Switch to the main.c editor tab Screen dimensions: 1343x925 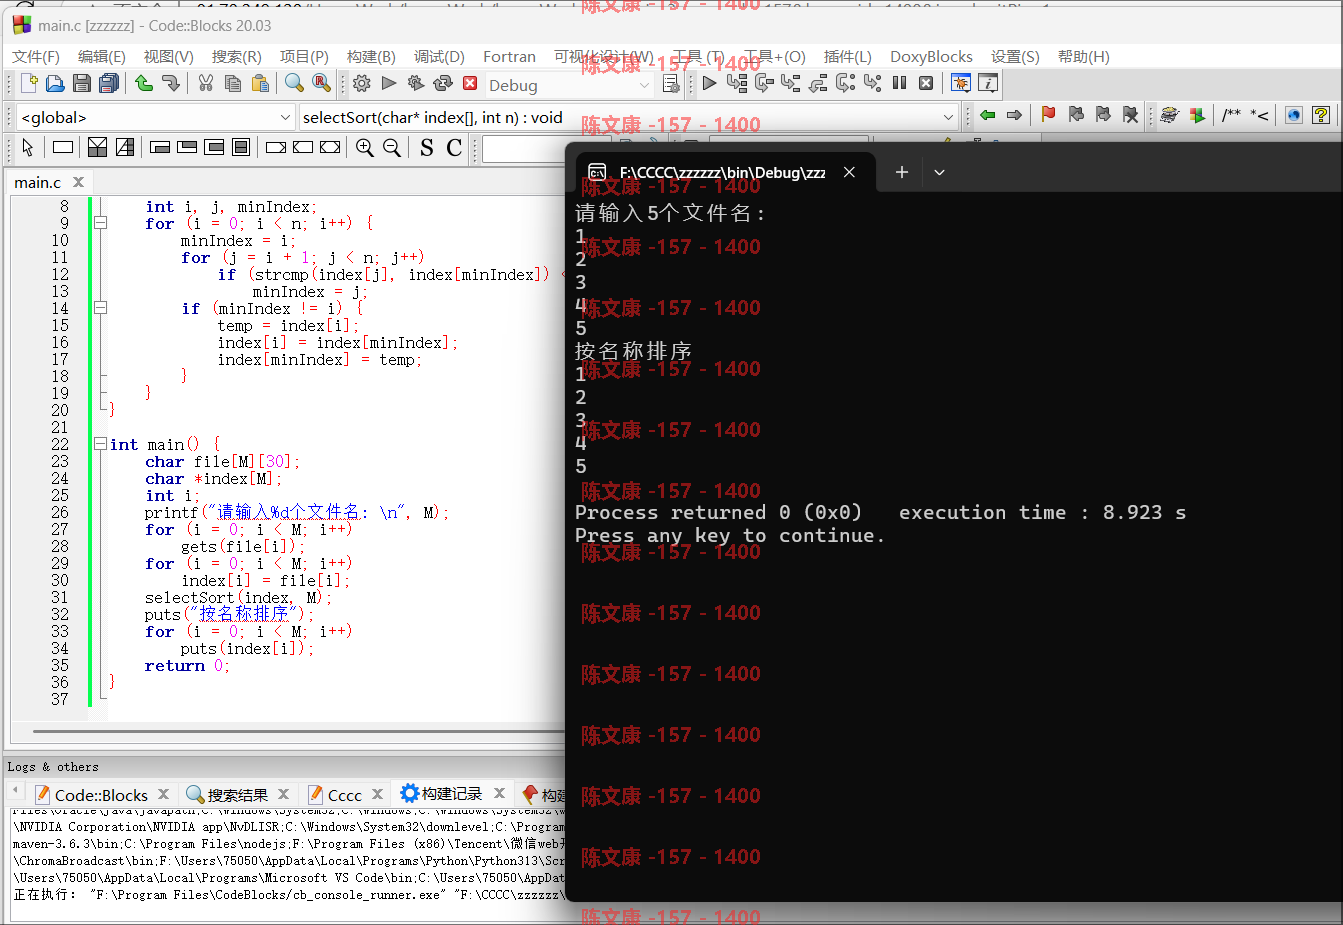[x=38, y=182]
